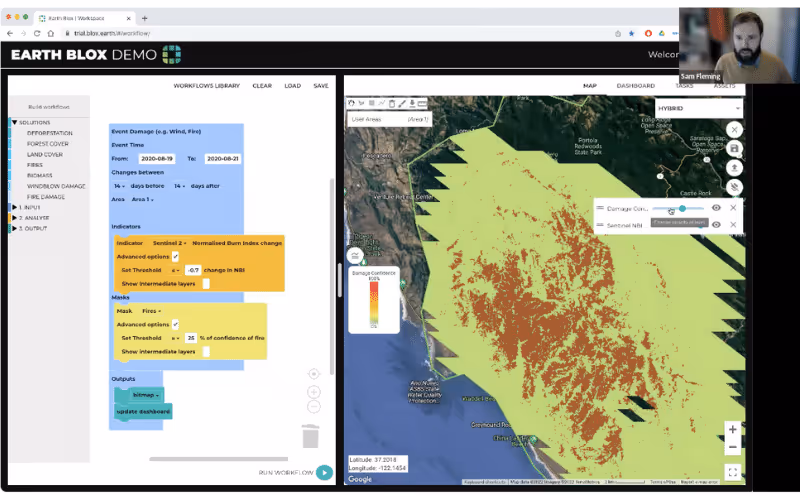
Task: Switch to the MAP tab
Action: tap(590, 86)
